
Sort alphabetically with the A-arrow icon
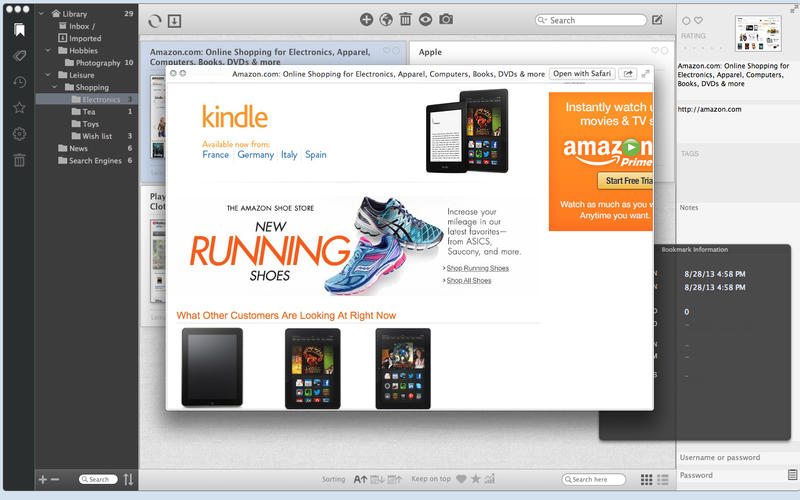click(360, 479)
